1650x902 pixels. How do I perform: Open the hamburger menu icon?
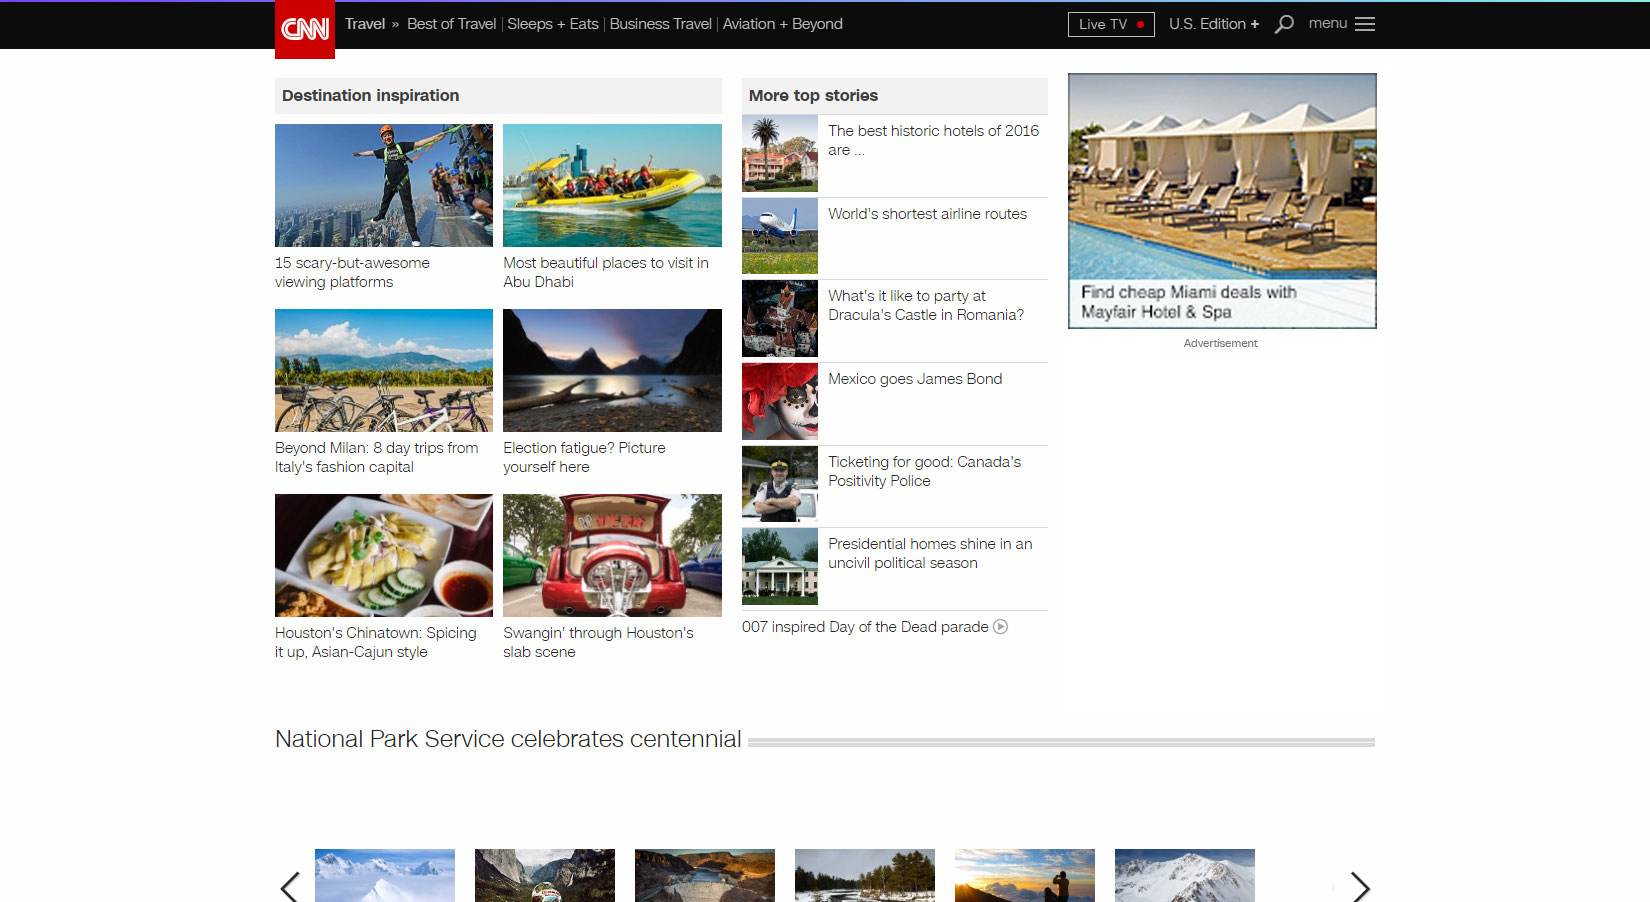pos(1365,24)
